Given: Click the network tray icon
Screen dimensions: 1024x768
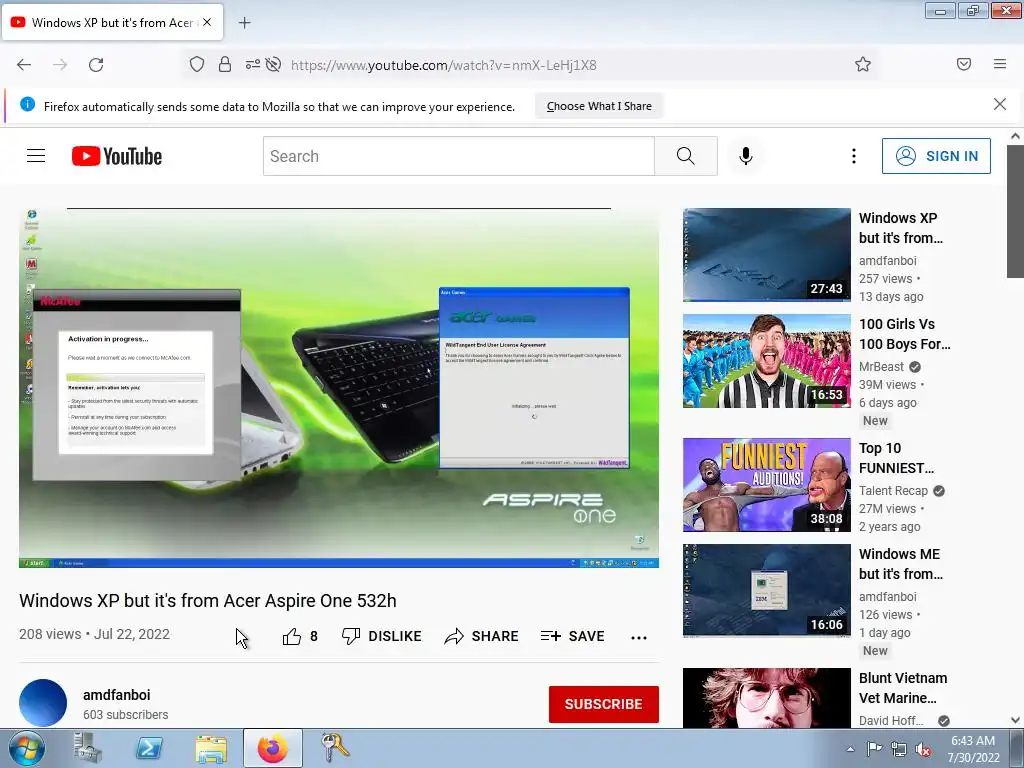Looking at the screenshot, I should tap(899, 749).
